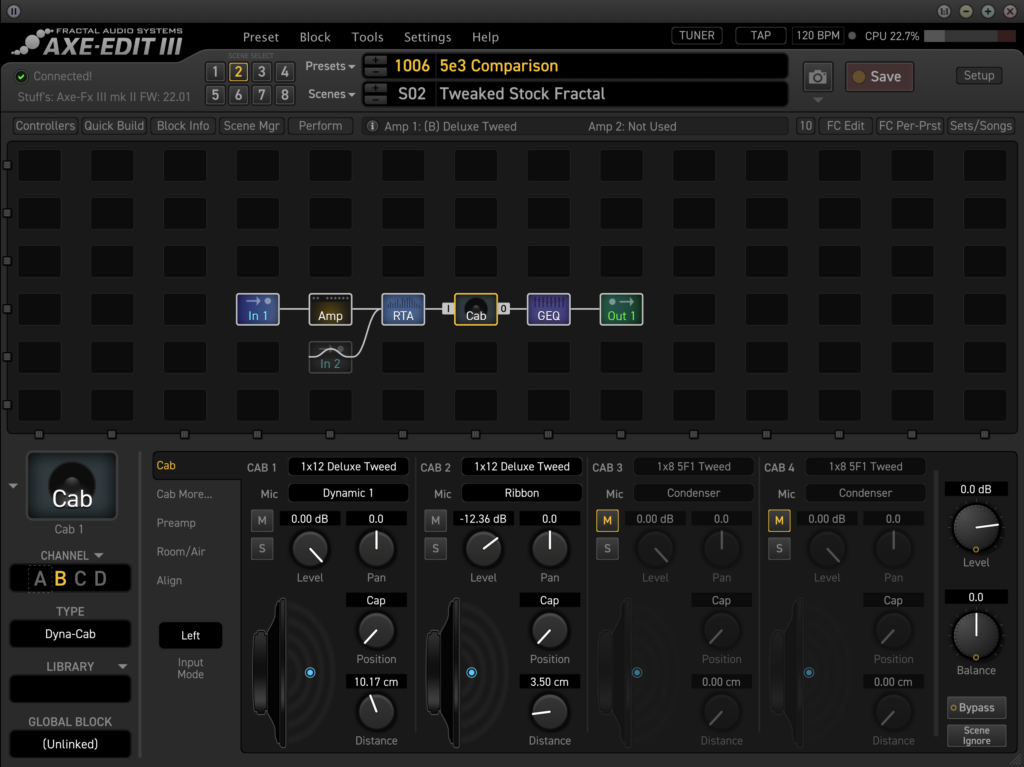Switch to scene 5
This screenshot has height=767, width=1024.
(x=215, y=95)
